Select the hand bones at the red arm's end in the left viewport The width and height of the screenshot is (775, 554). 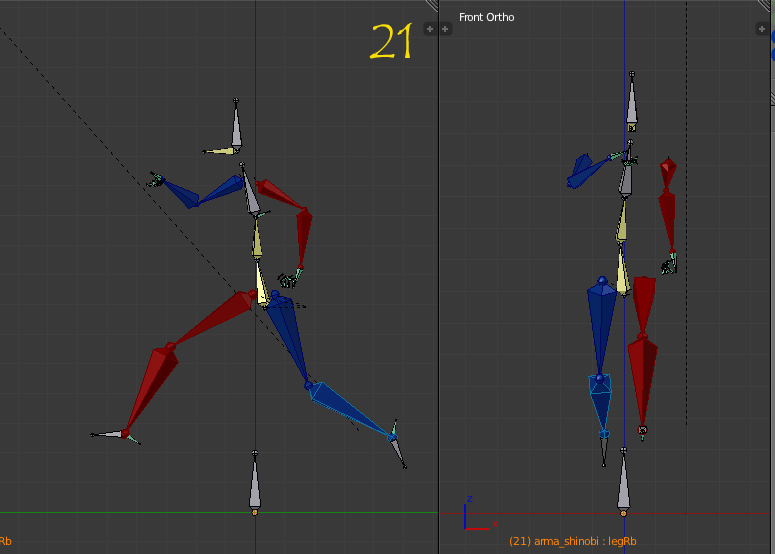coord(290,279)
